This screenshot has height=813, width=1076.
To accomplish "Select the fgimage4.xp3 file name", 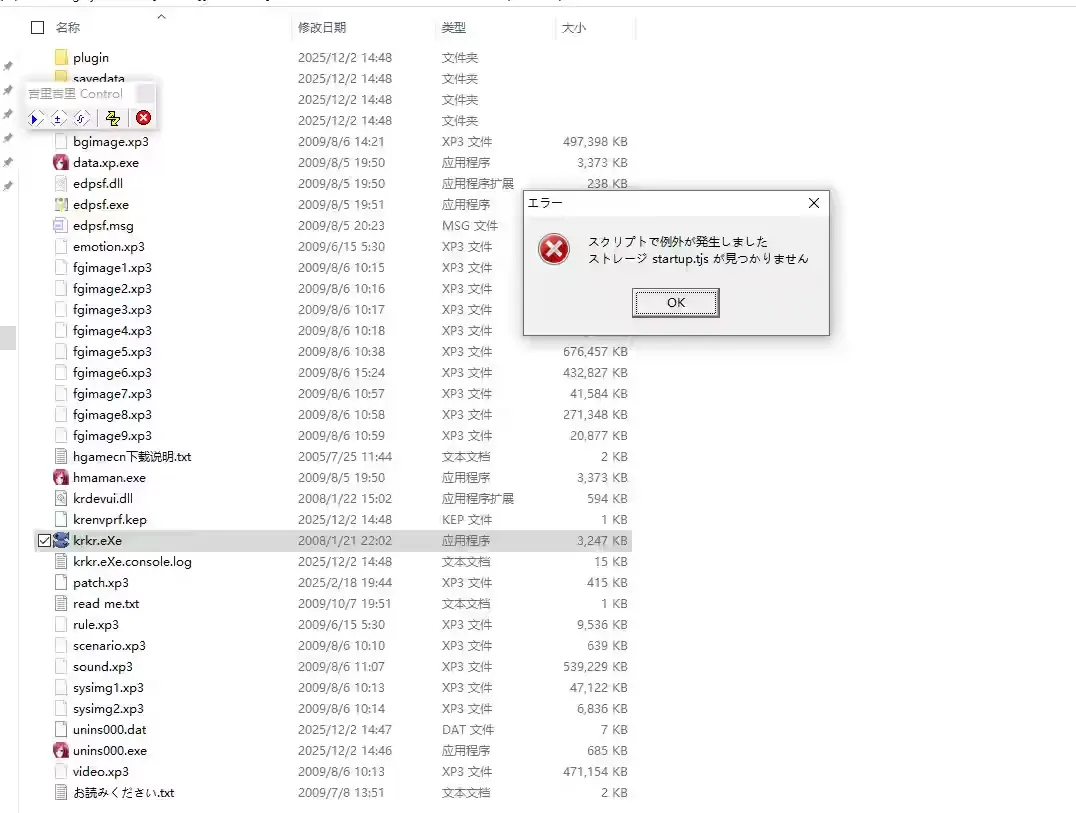I will (x=113, y=330).
